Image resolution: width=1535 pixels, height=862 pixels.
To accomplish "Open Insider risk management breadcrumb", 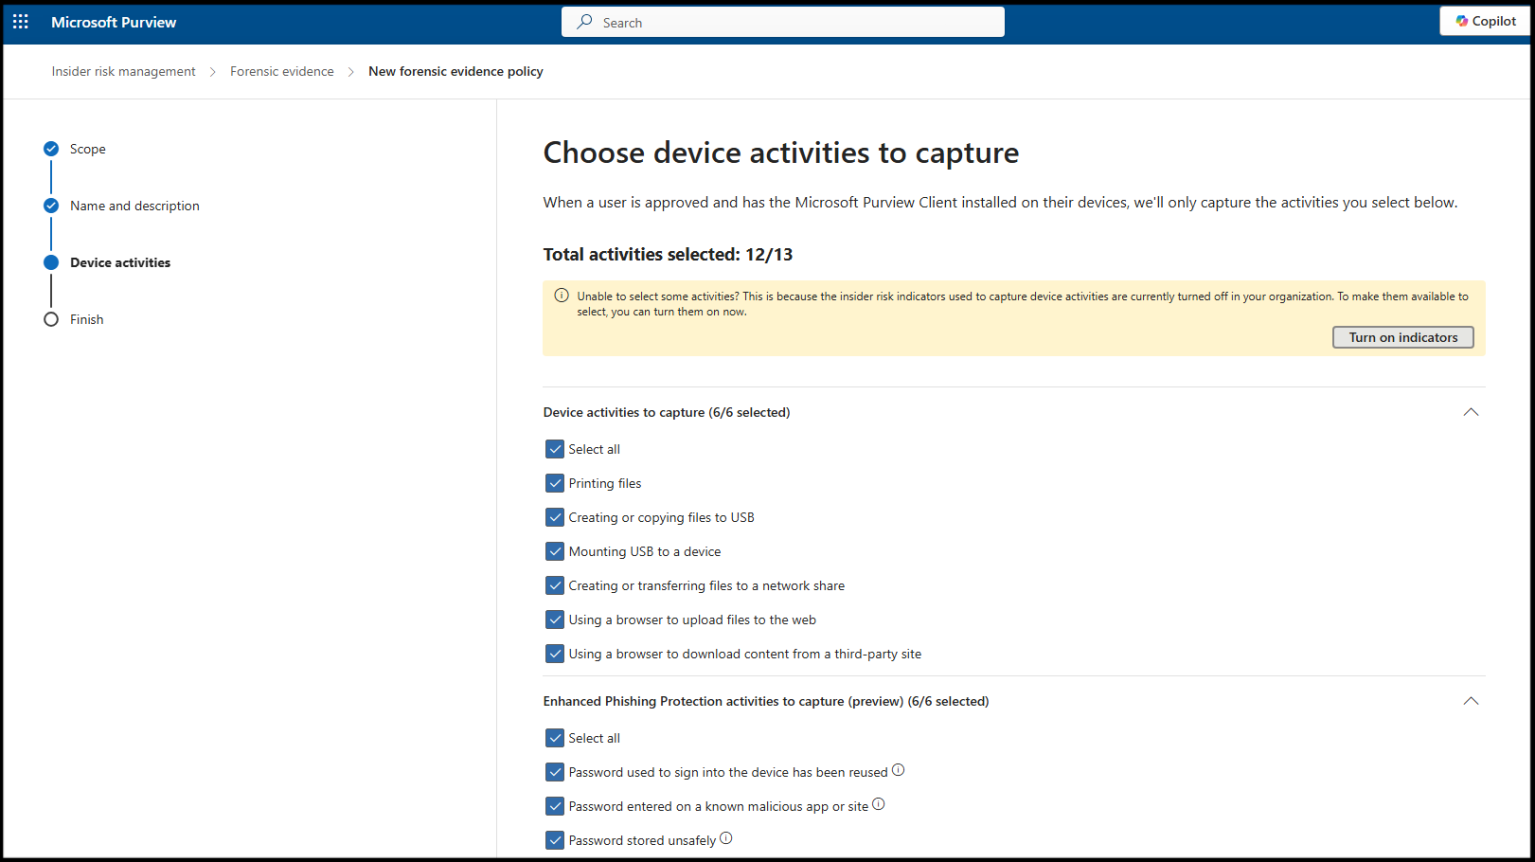I will (124, 72).
